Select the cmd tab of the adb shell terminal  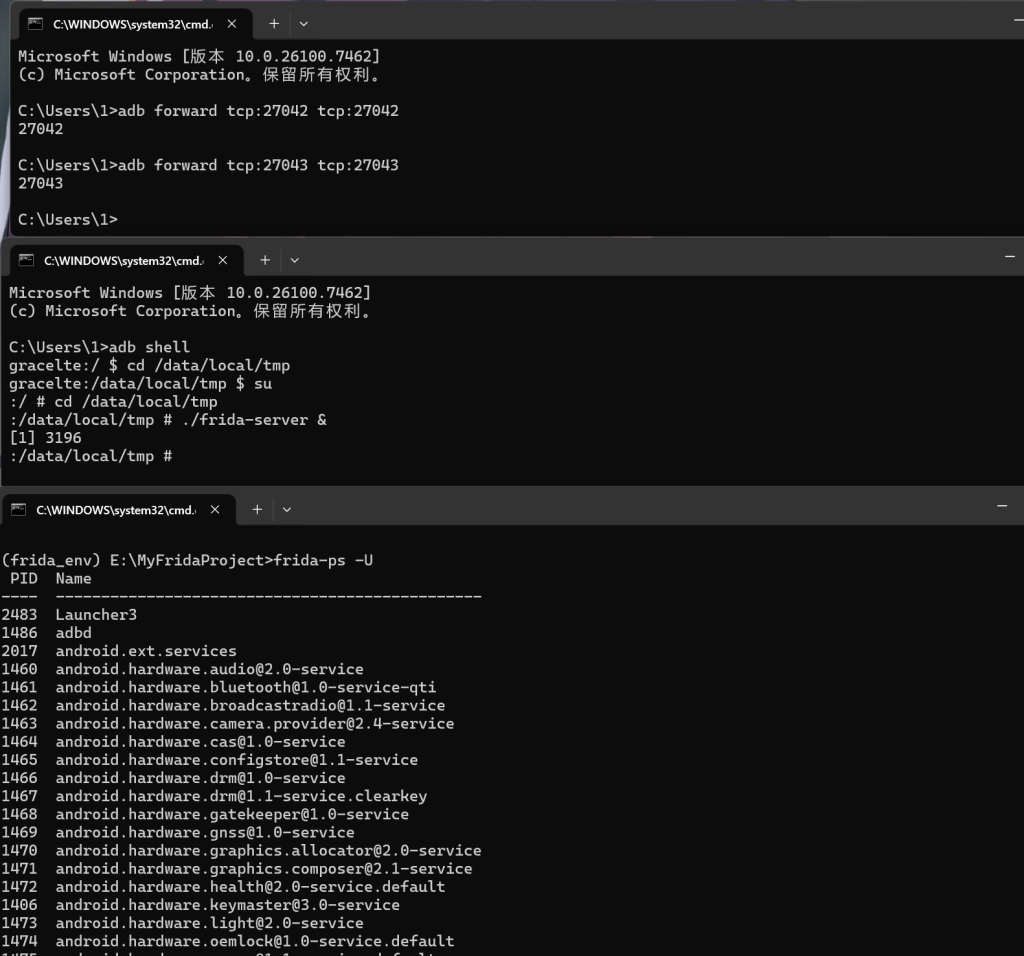click(x=122, y=260)
